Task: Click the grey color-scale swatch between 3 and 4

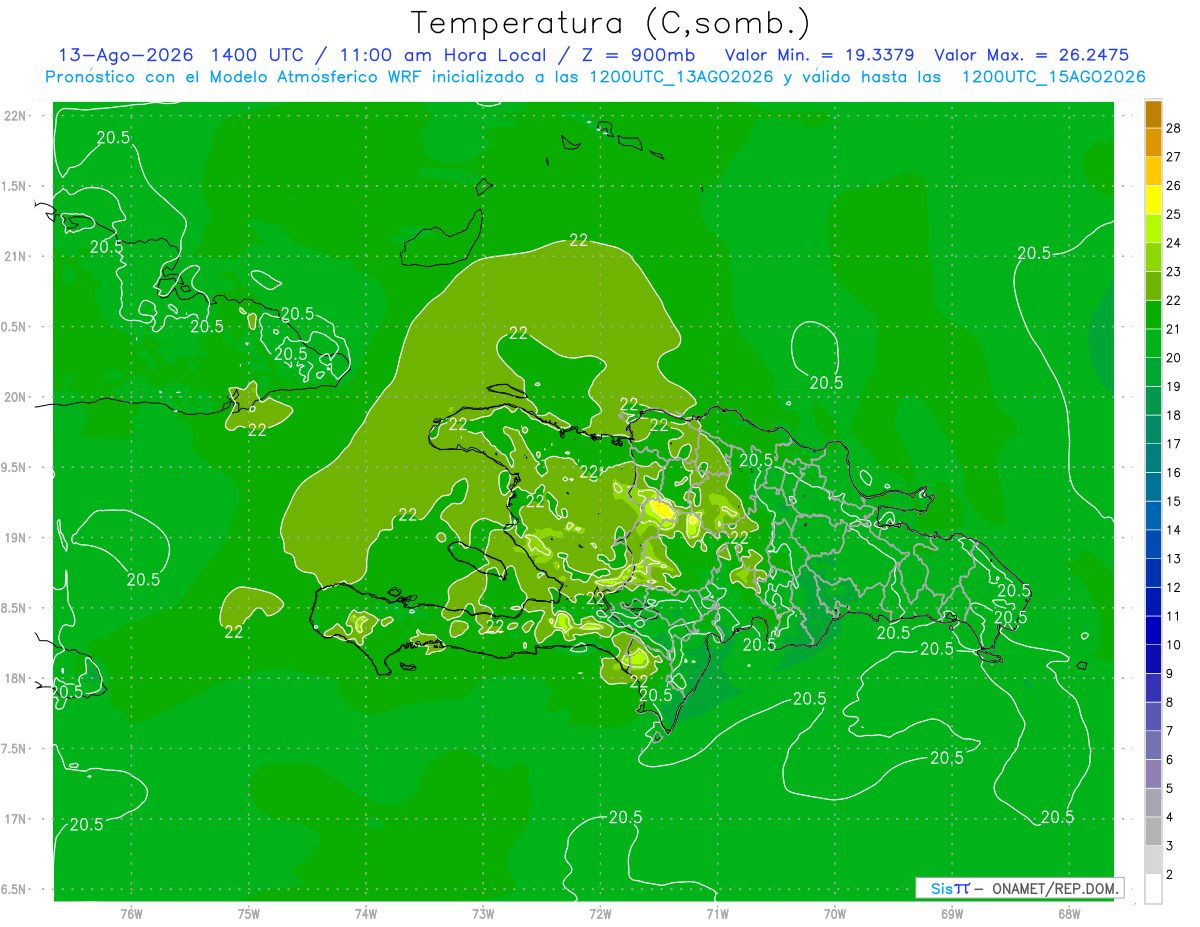Action: tap(1153, 832)
